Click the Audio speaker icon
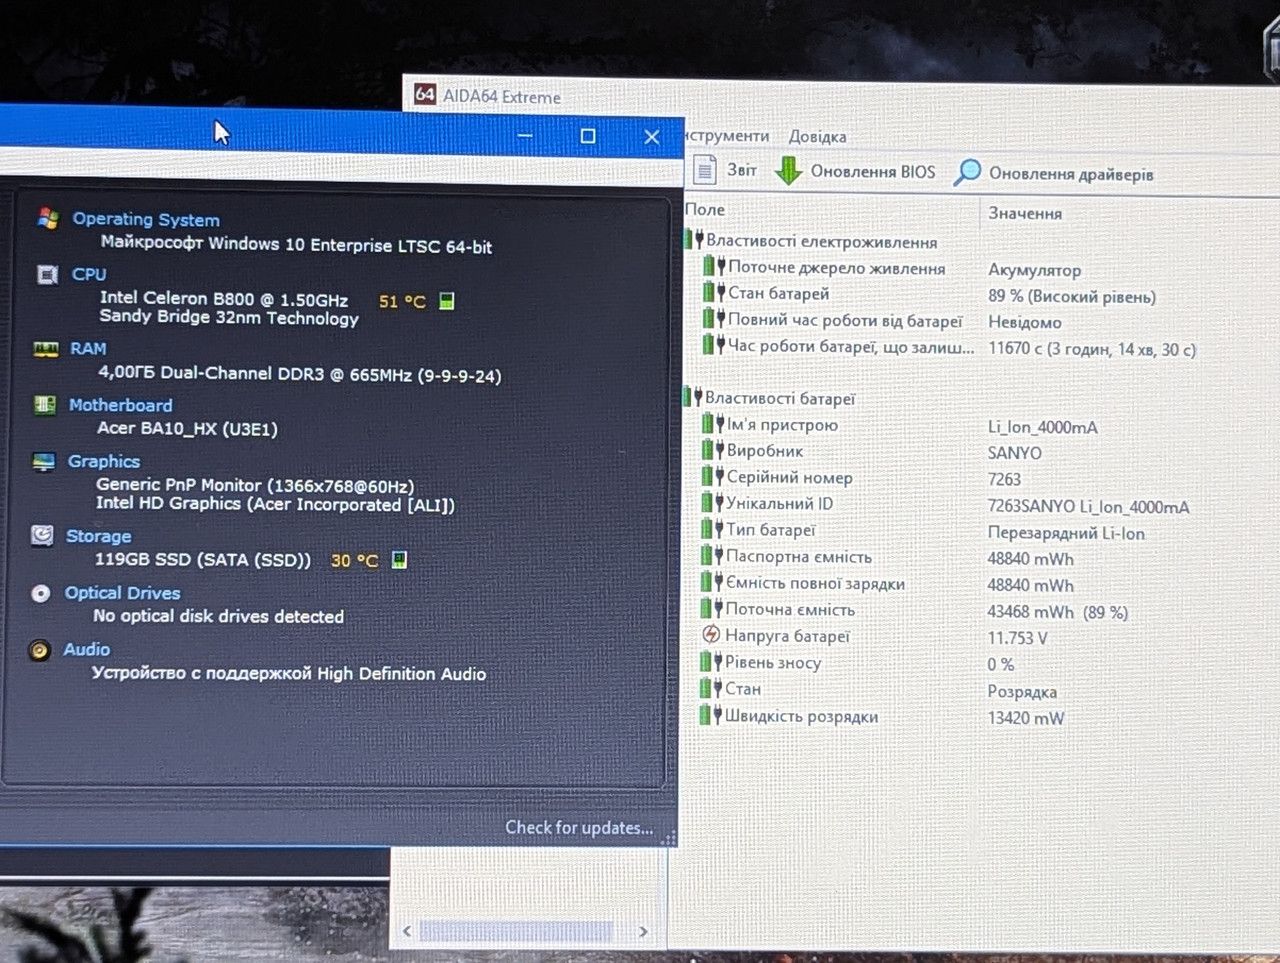1280x963 pixels. point(40,650)
